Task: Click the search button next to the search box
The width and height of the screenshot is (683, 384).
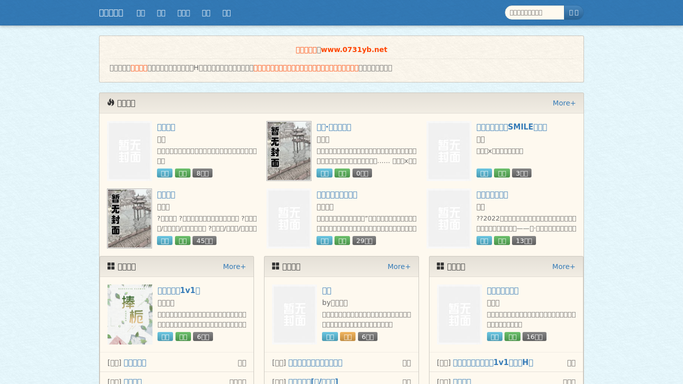Action: coord(574,13)
